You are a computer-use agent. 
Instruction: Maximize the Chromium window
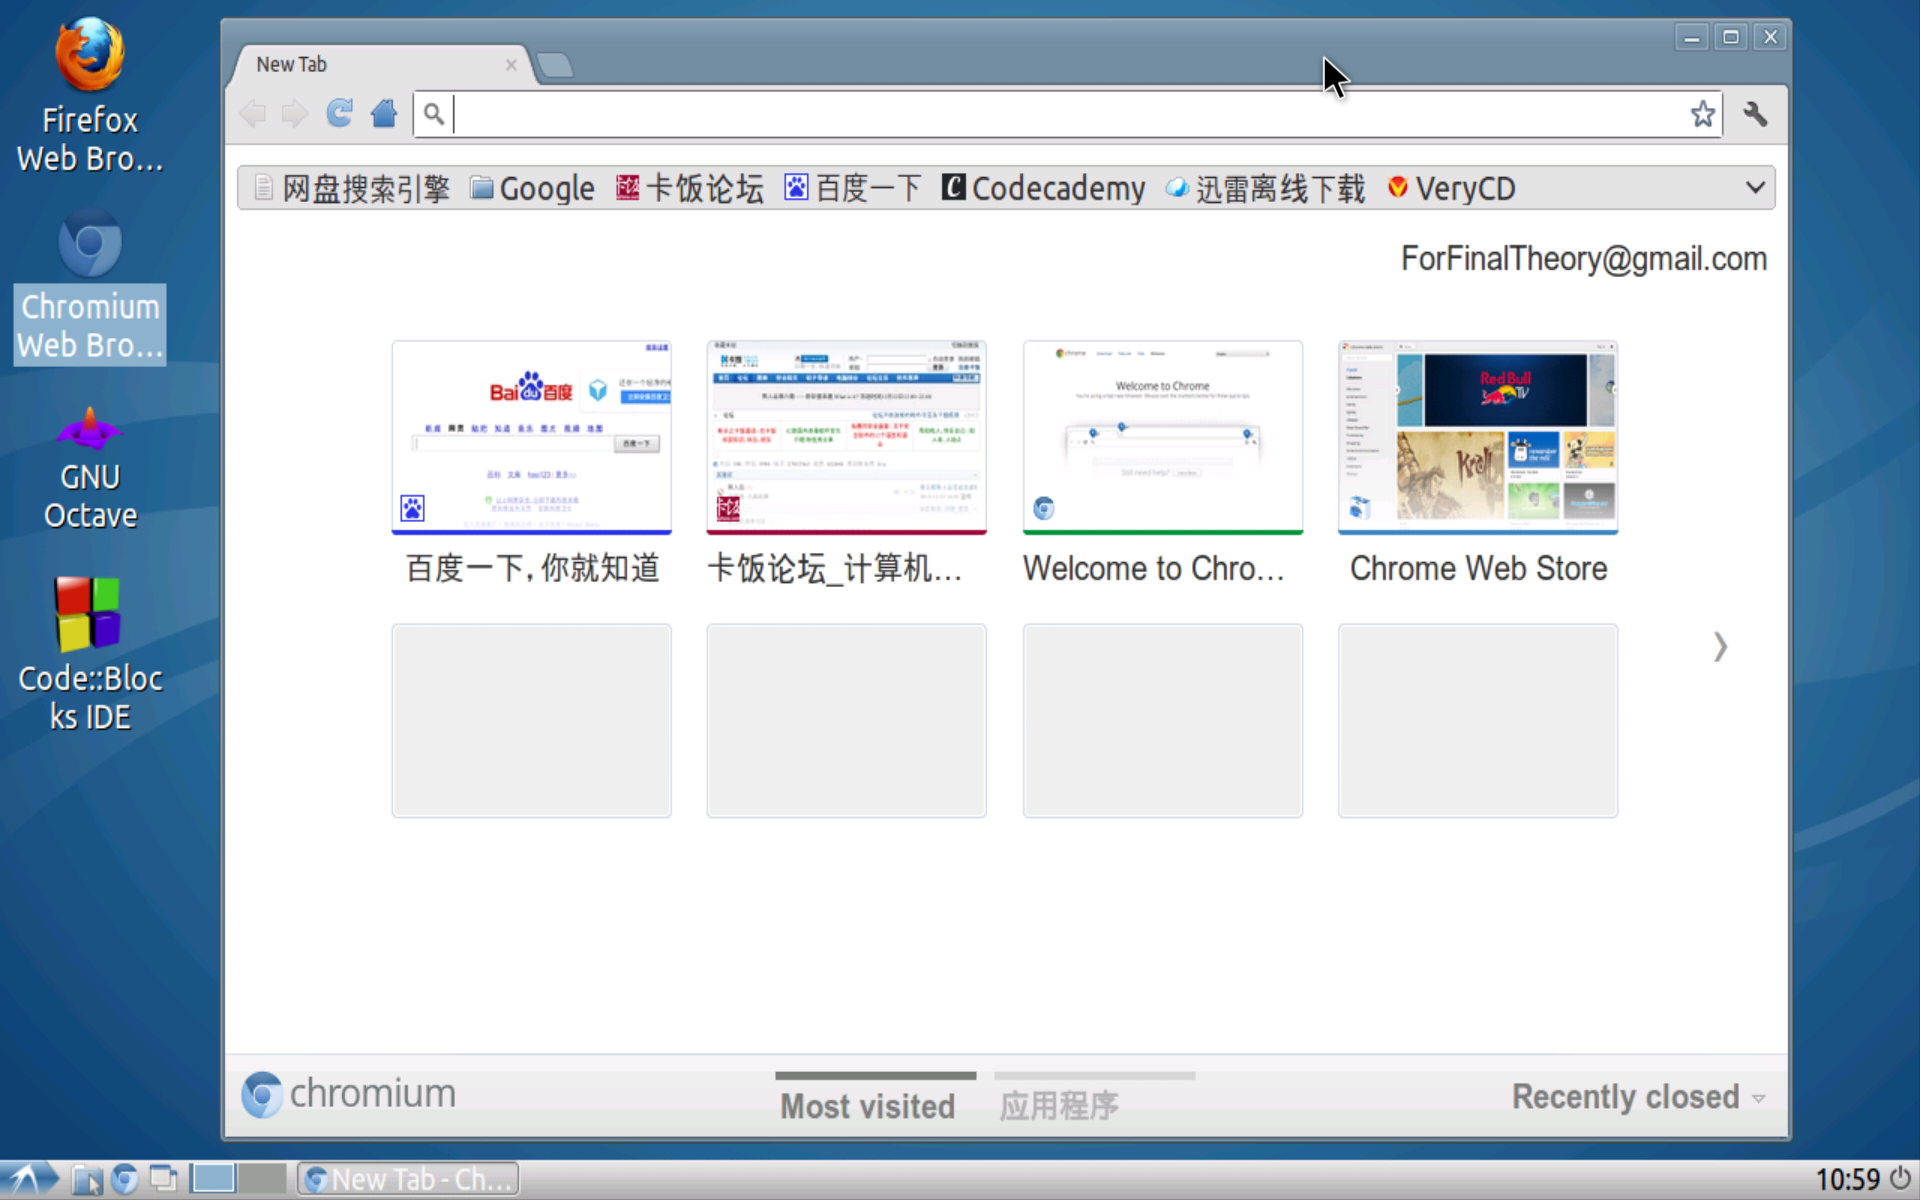click(1731, 38)
